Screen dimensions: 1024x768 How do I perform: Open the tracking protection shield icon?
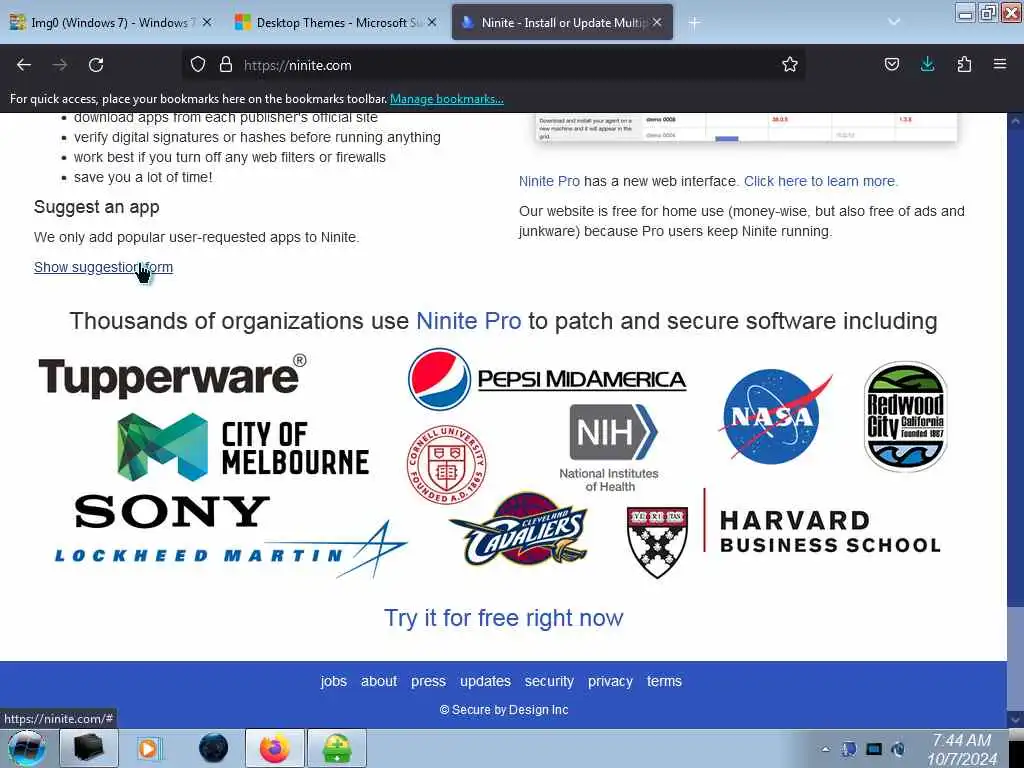click(x=198, y=65)
